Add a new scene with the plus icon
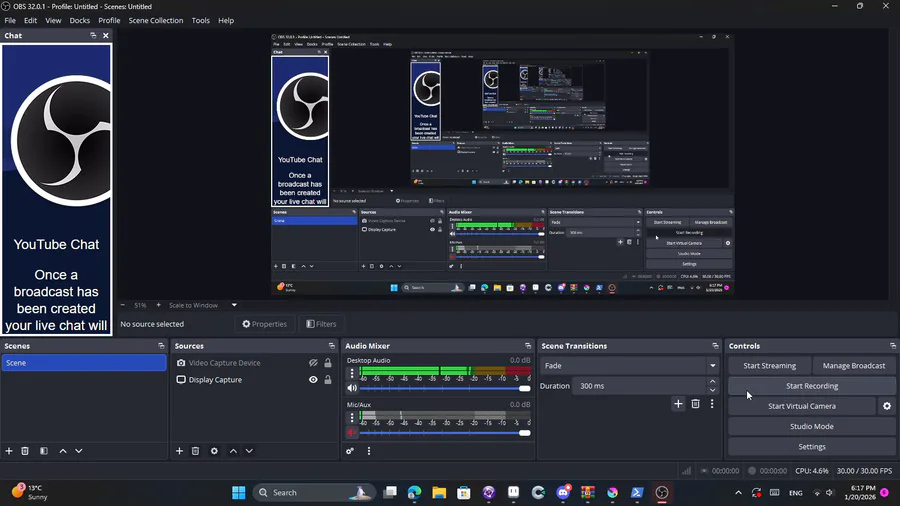 pos(9,451)
